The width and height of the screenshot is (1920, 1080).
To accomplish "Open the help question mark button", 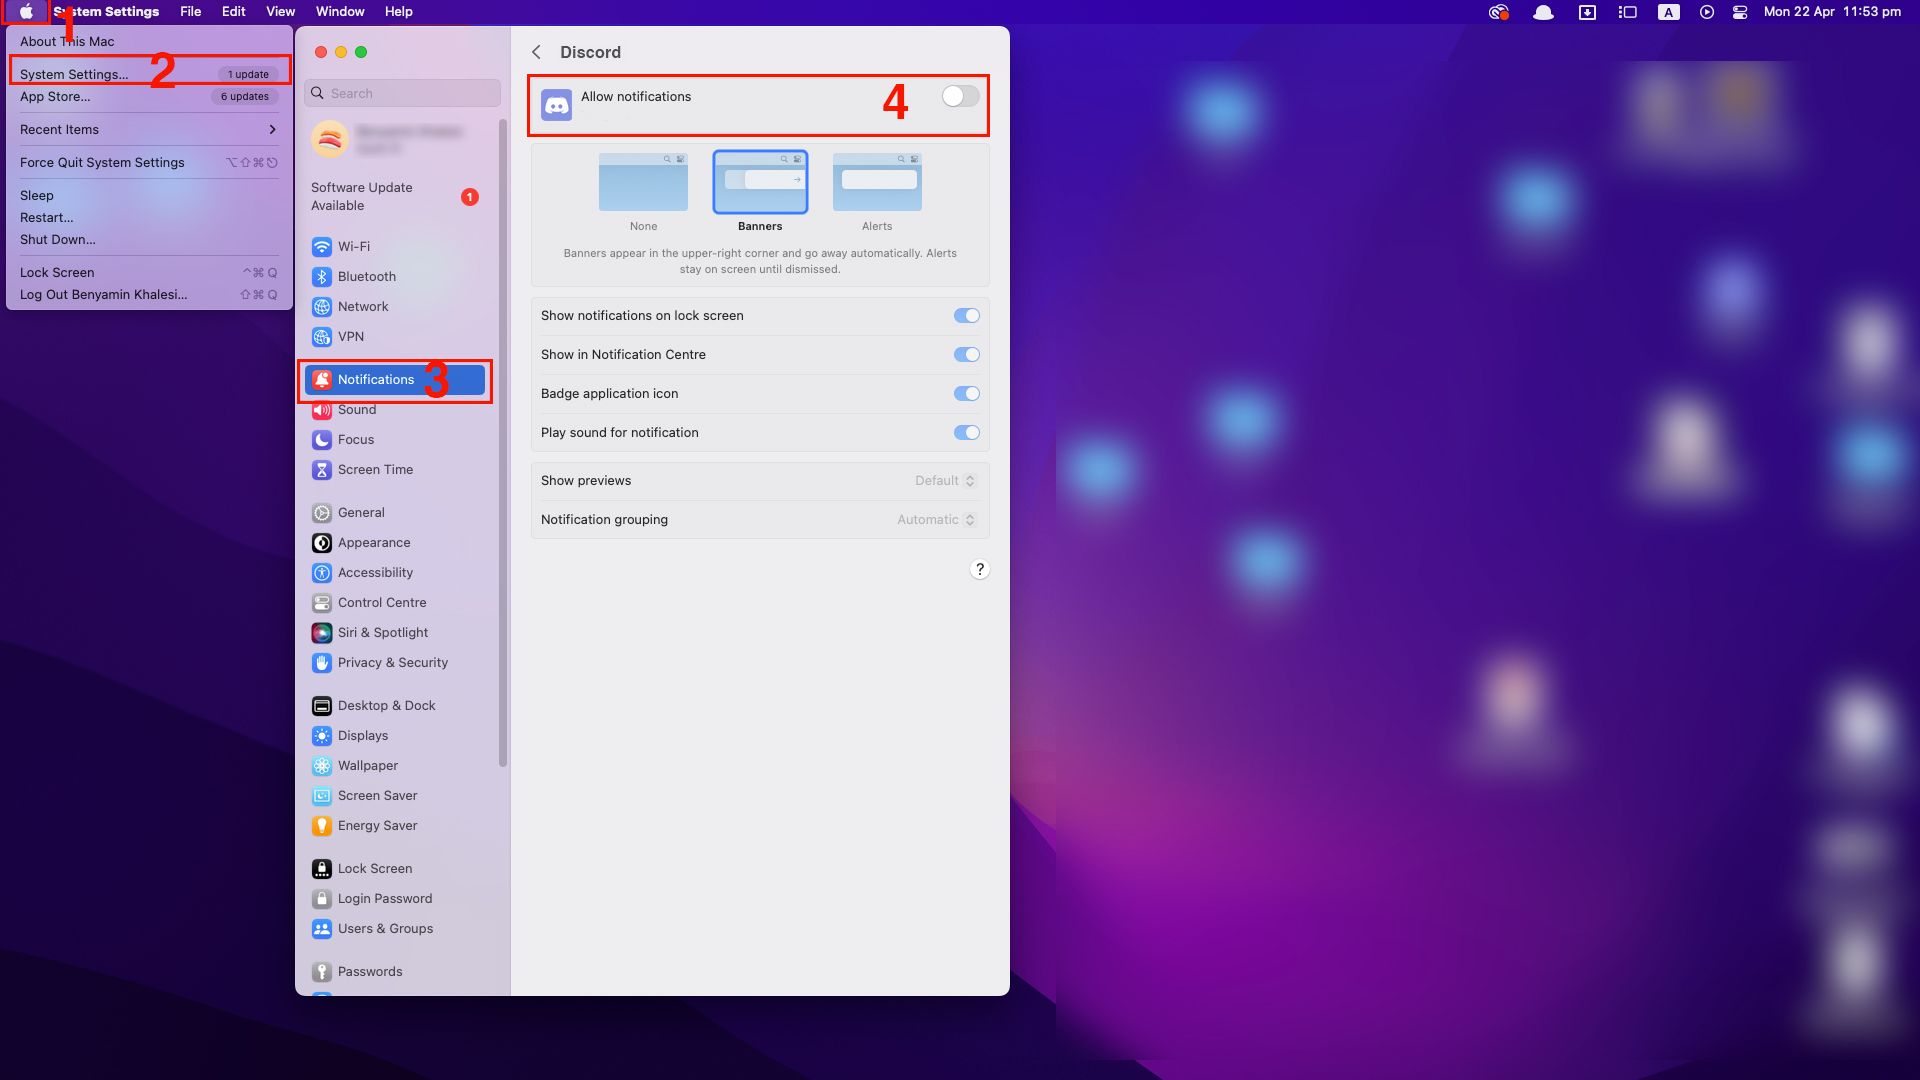I will pos(979,569).
